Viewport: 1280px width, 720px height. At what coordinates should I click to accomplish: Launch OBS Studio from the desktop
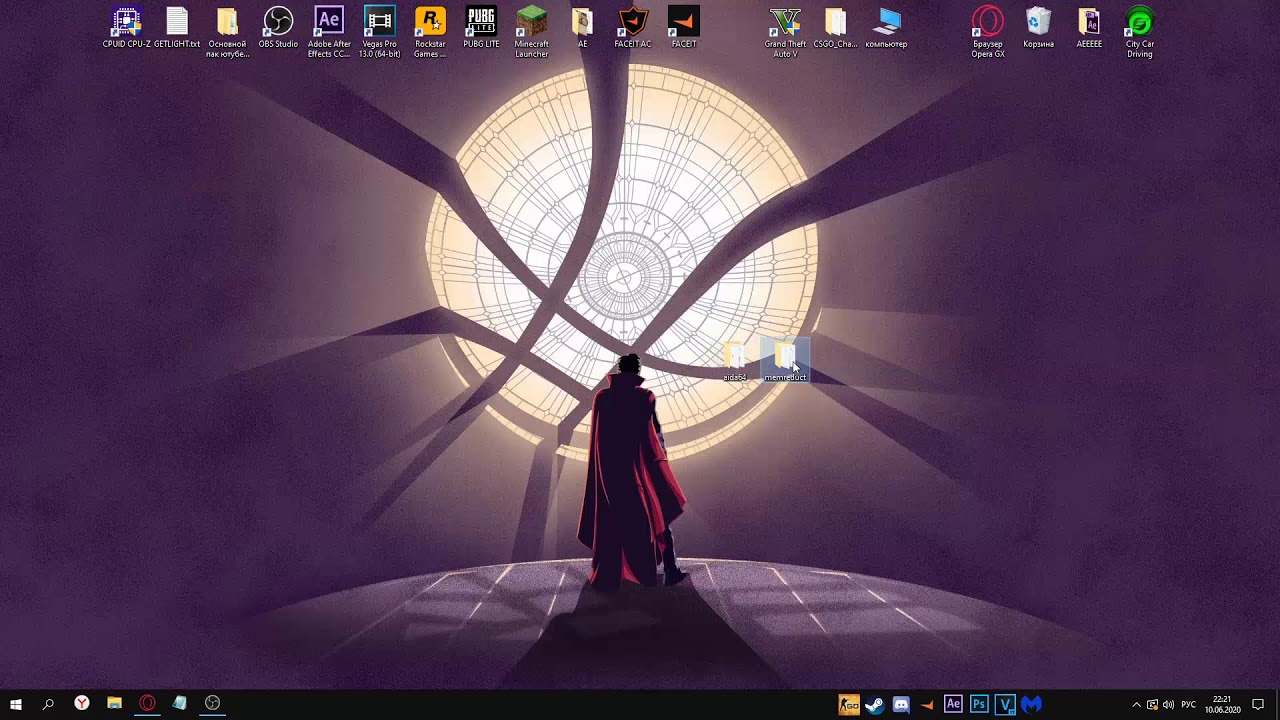point(278,28)
